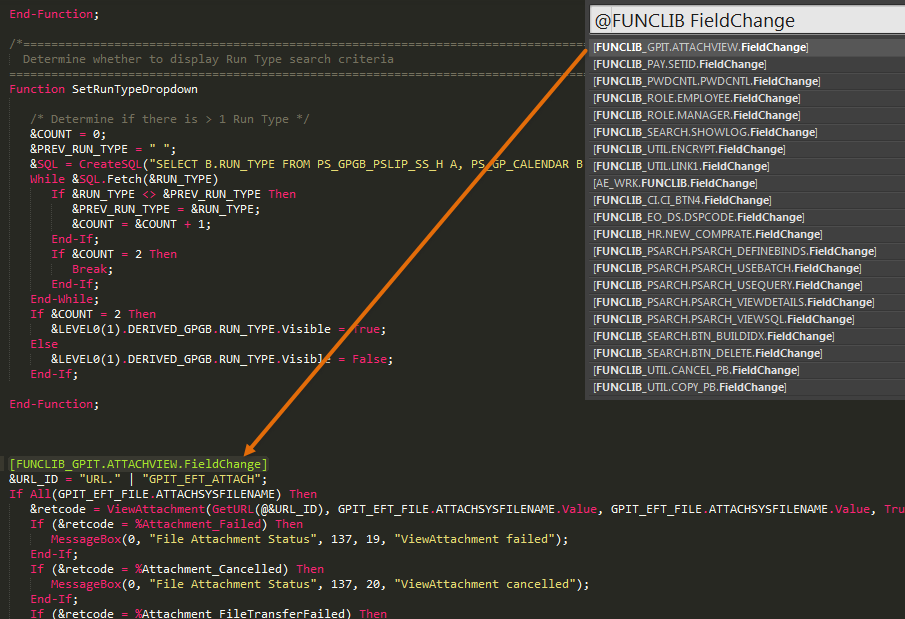
Task: Pick FUNCLIB_ROLE.EMPLOYEE.FieldChange from list
Action: pyautogui.click(x=748, y=98)
